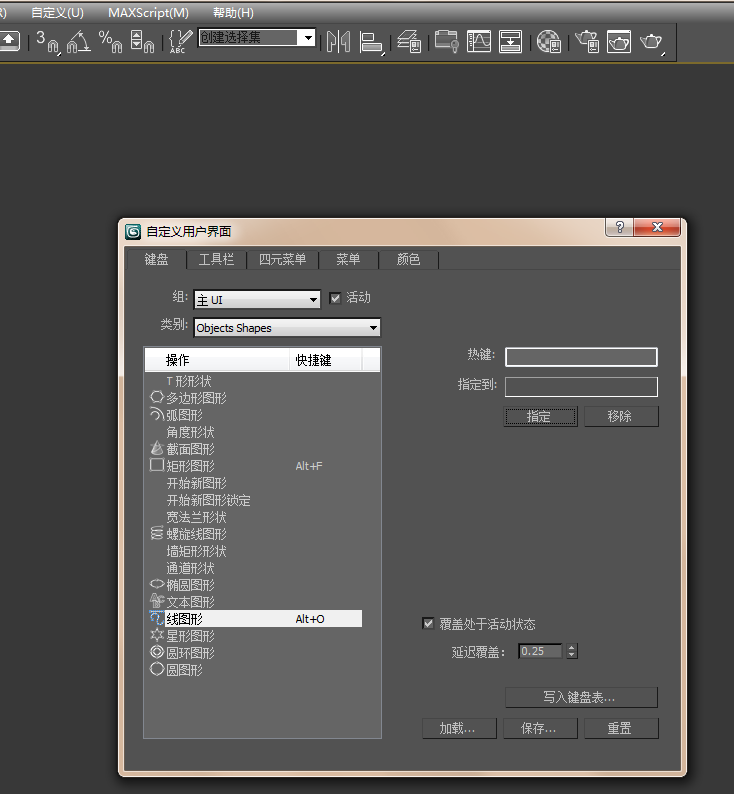
Task: Click the Mirror tool icon
Action: tap(338, 42)
